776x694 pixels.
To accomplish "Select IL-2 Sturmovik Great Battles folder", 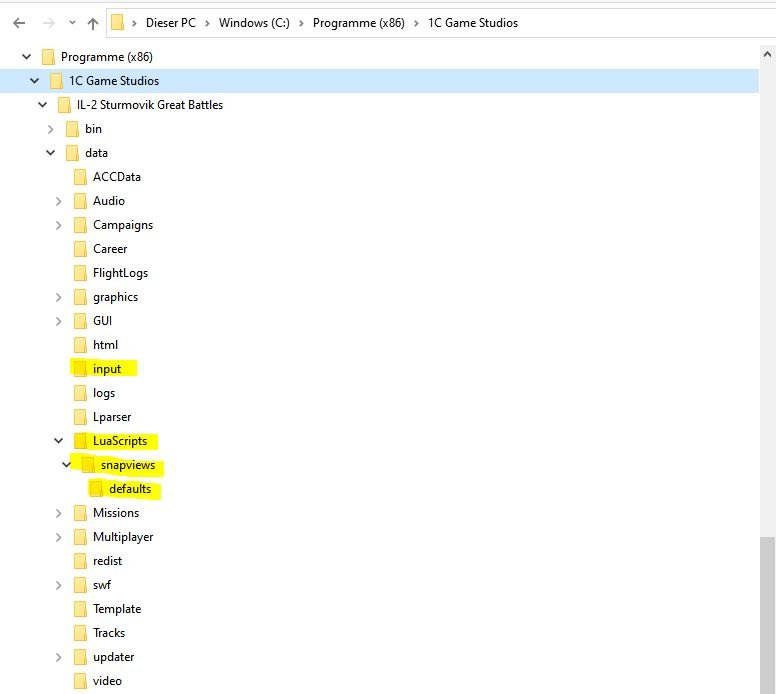I will [150, 105].
